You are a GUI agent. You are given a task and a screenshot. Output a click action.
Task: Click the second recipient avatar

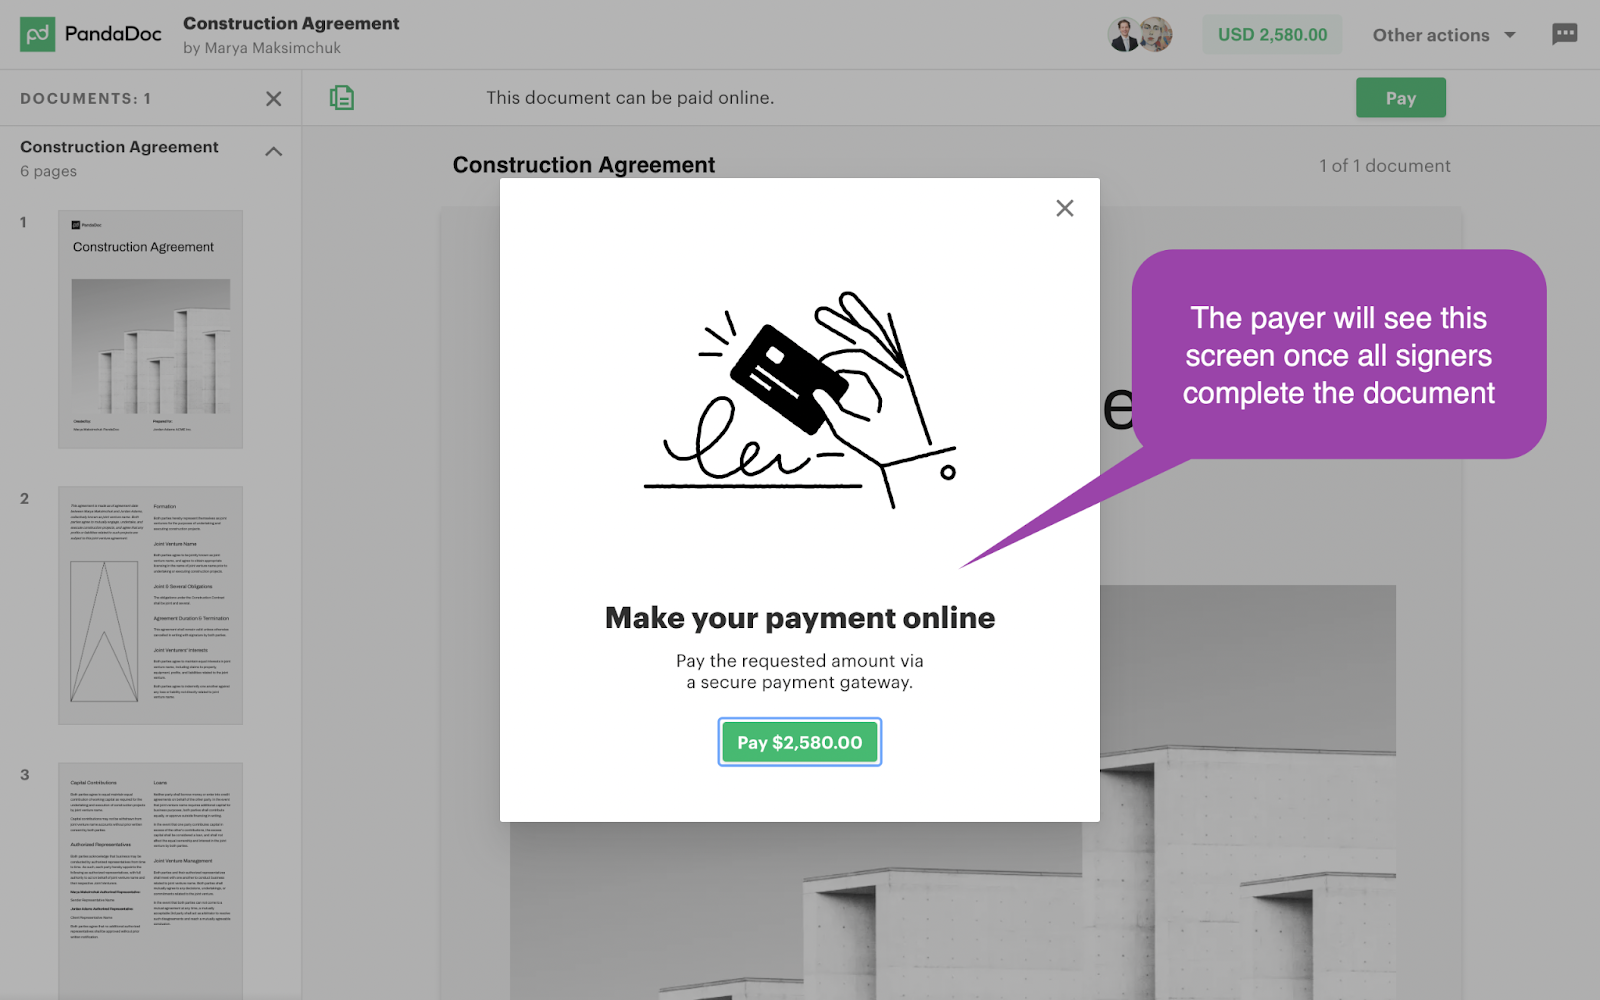click(x=1156, y=35)
